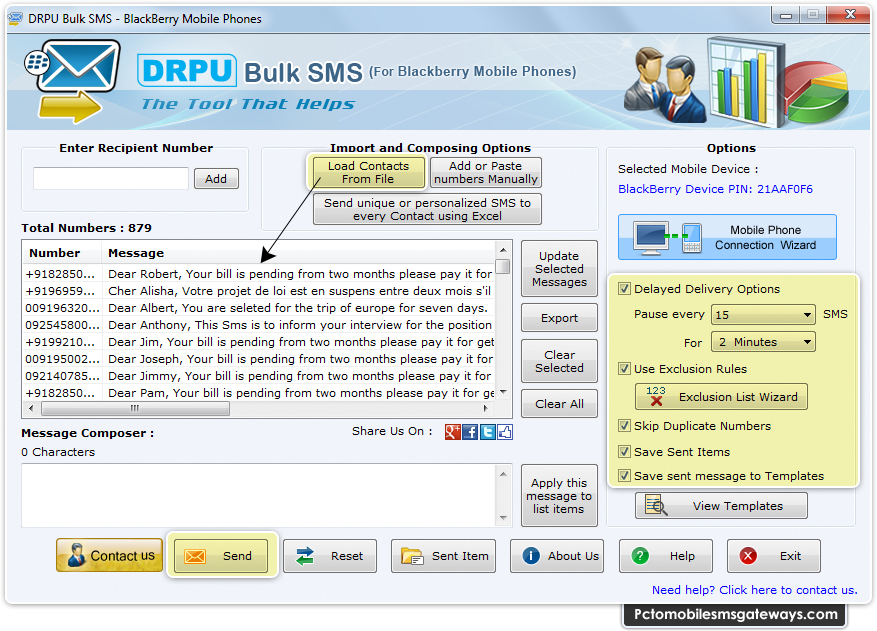Click the Facebook share icon

point(470,432)
